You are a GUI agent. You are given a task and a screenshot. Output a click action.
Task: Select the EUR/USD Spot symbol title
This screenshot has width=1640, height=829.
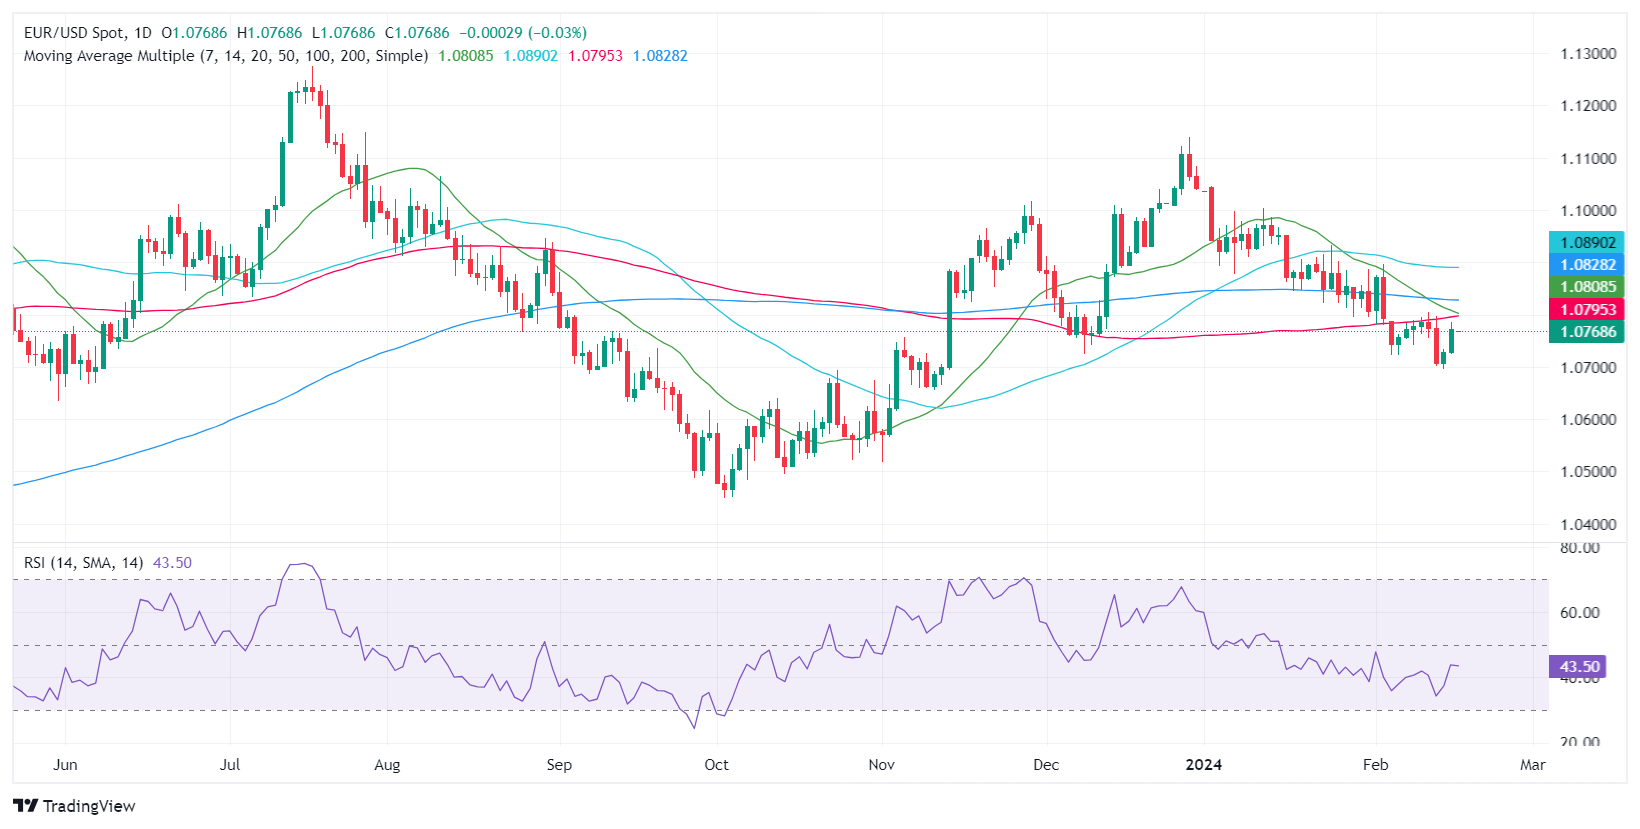pos(75,33)
